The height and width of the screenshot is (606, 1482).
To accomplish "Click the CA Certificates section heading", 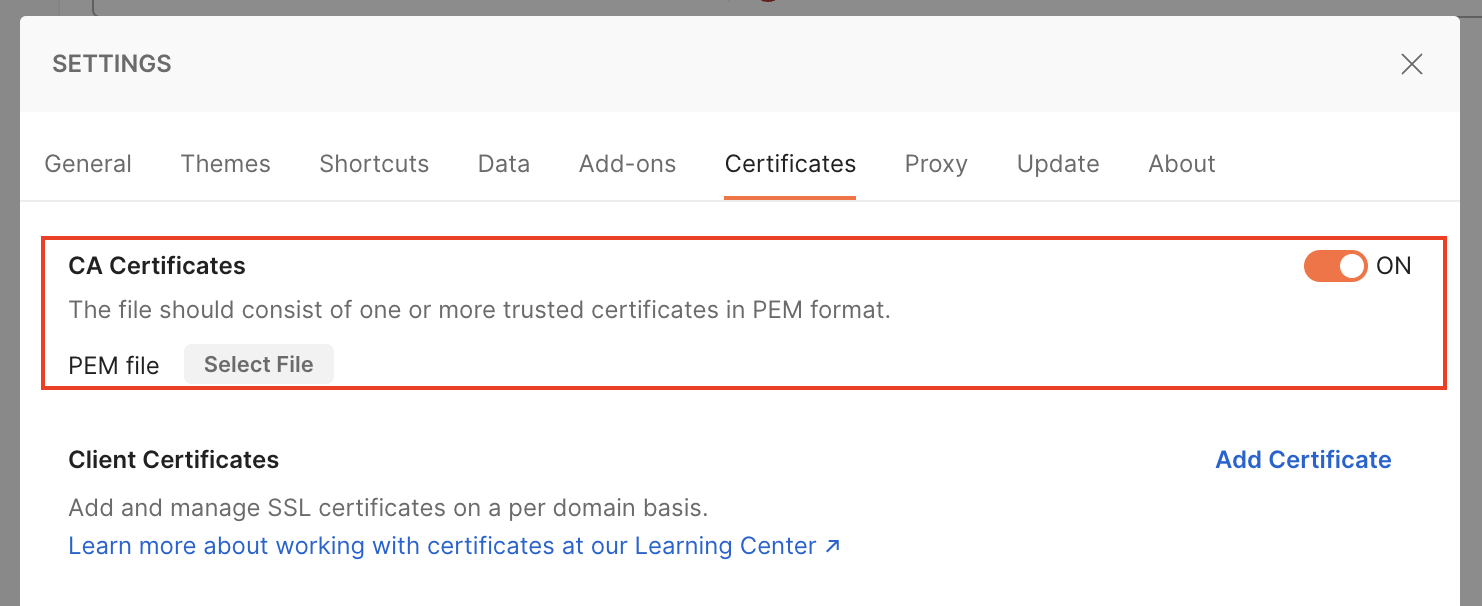I will 156,266.
